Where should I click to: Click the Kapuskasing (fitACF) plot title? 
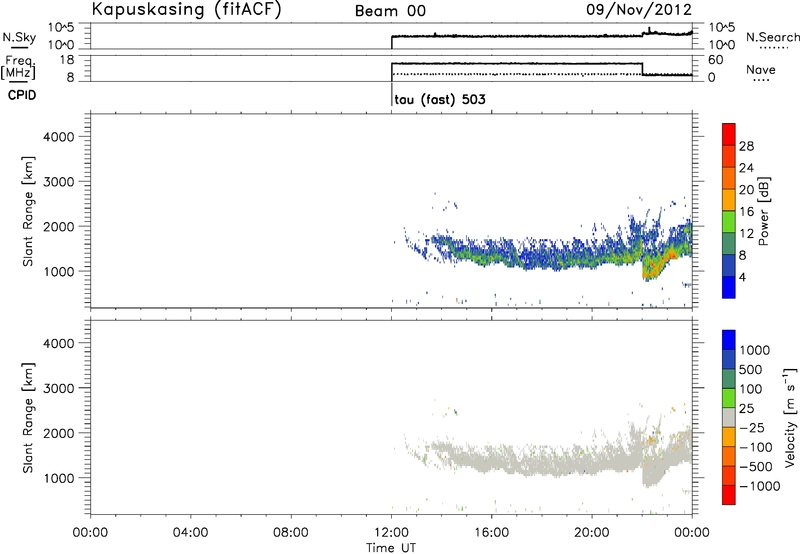click(x=186, y=10)
